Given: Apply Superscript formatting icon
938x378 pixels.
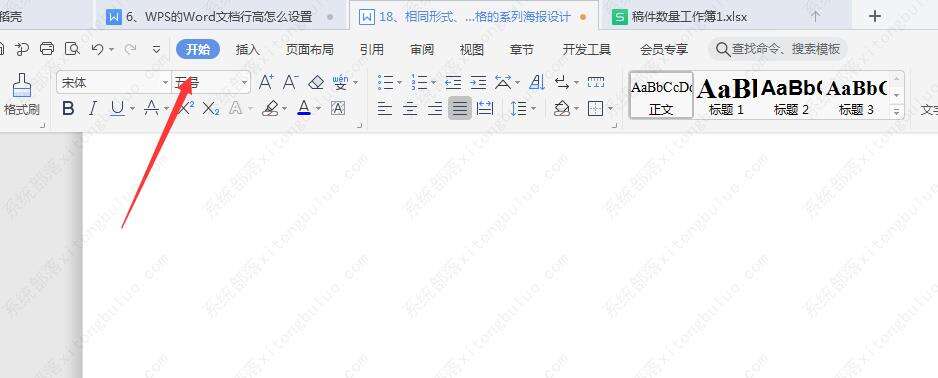Looking at the screenshot, I should [186, 108].
